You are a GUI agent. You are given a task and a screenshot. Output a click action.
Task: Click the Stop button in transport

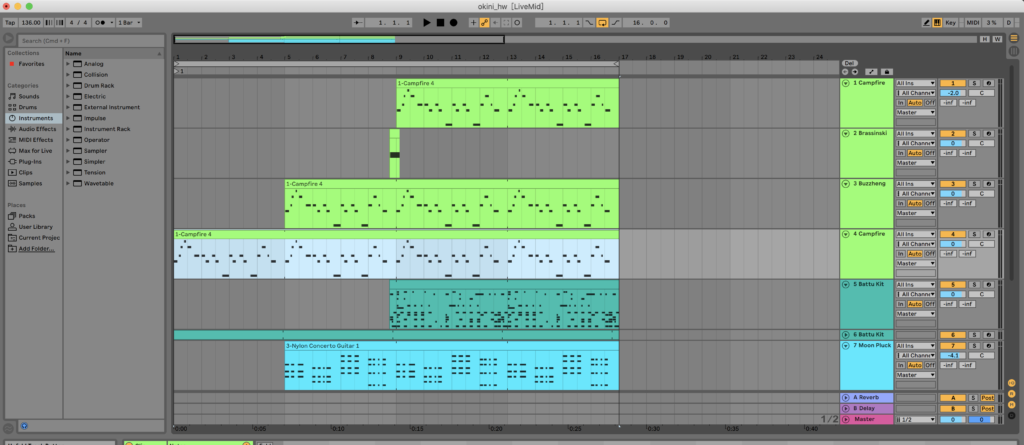[440, 22]
